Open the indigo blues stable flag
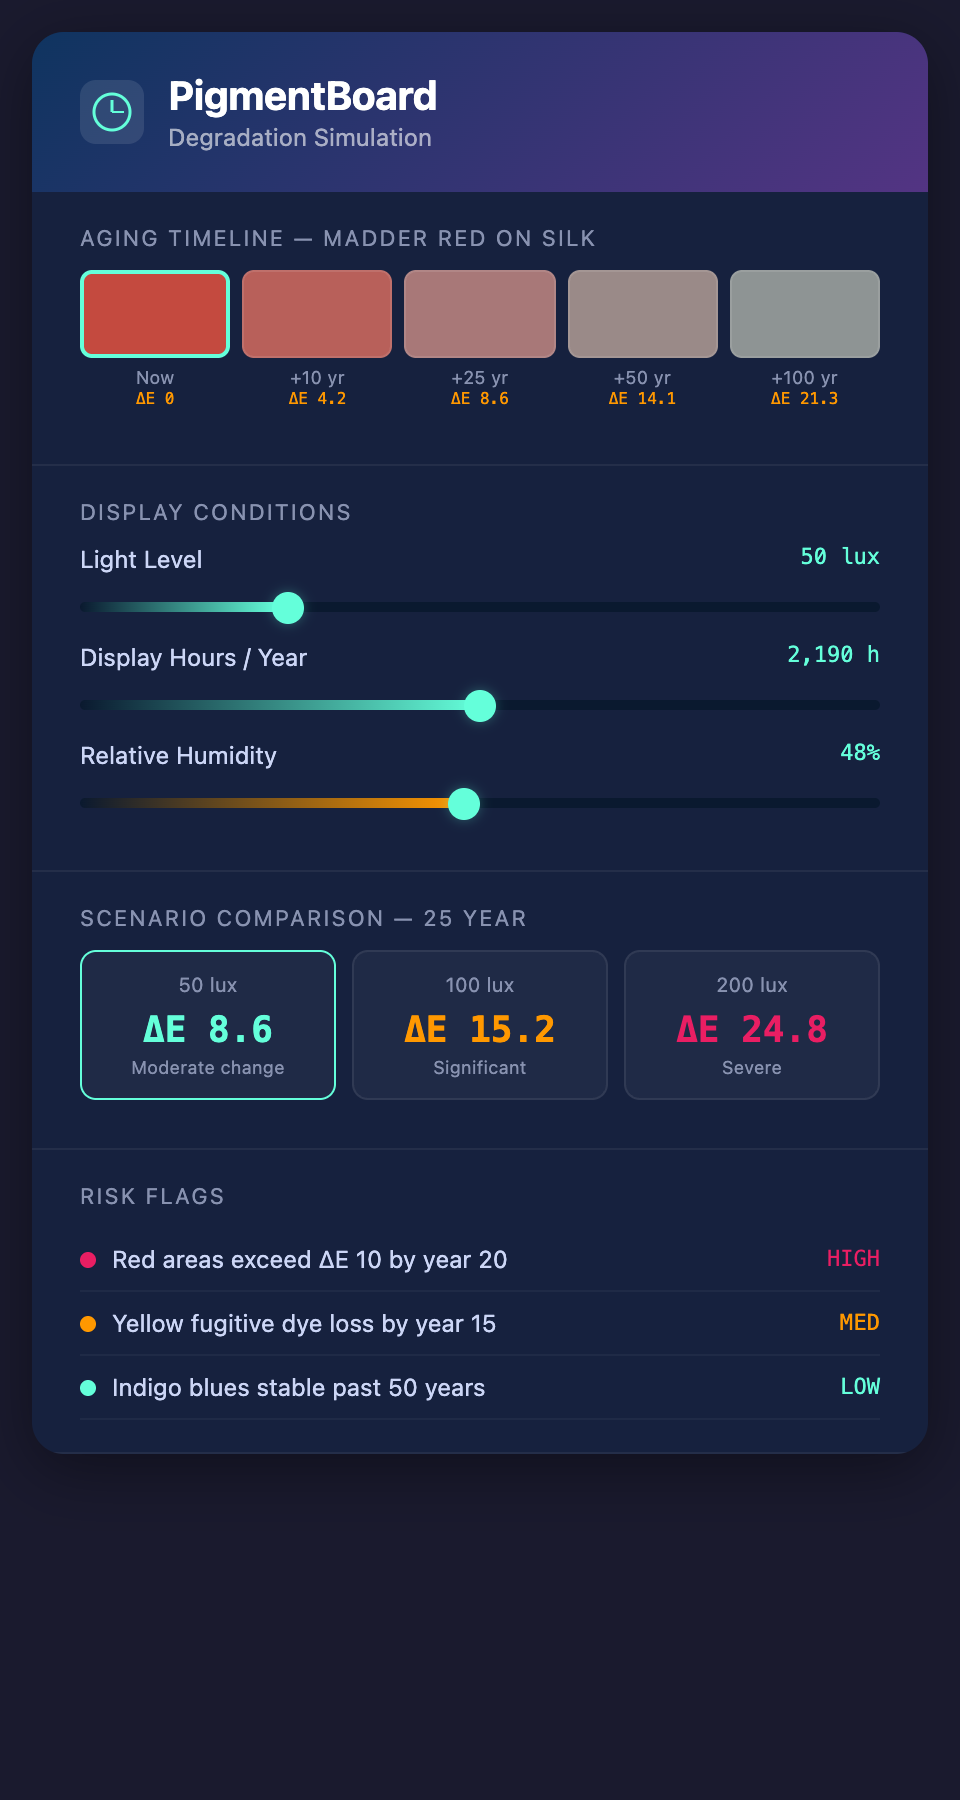The image size is (960, 1800). point(299,1388)
